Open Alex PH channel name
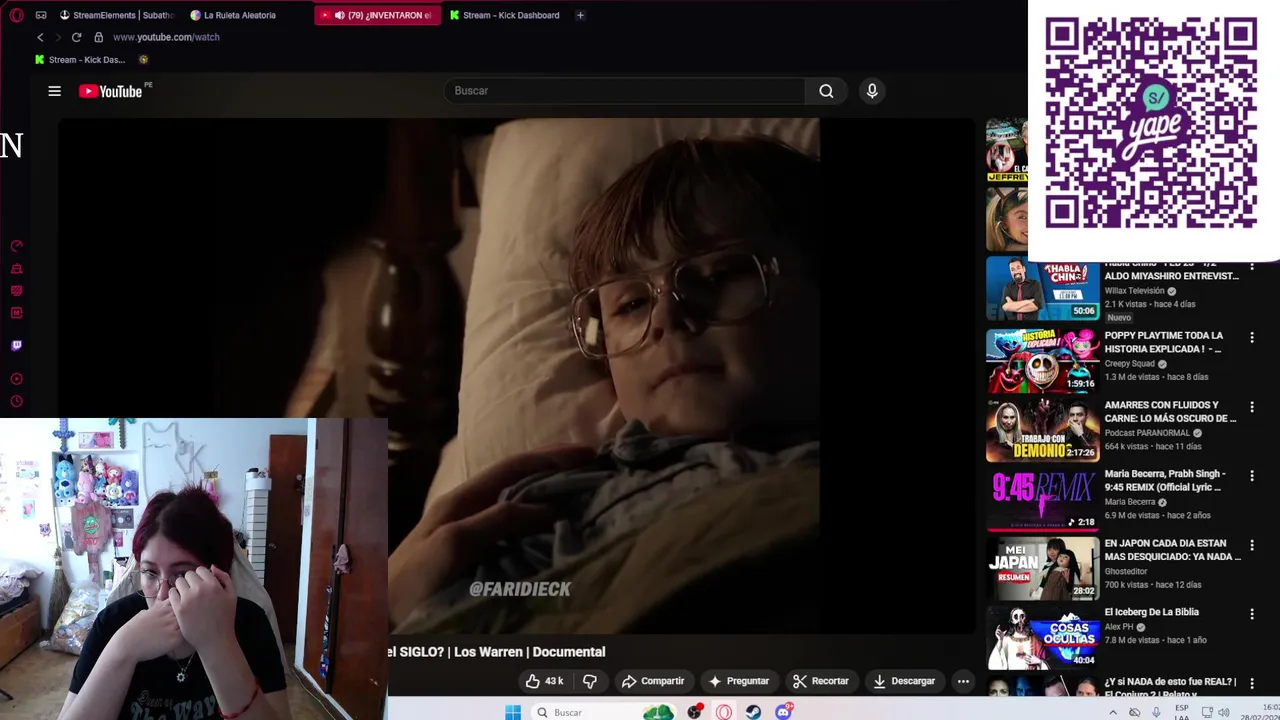 point(1119,627)
